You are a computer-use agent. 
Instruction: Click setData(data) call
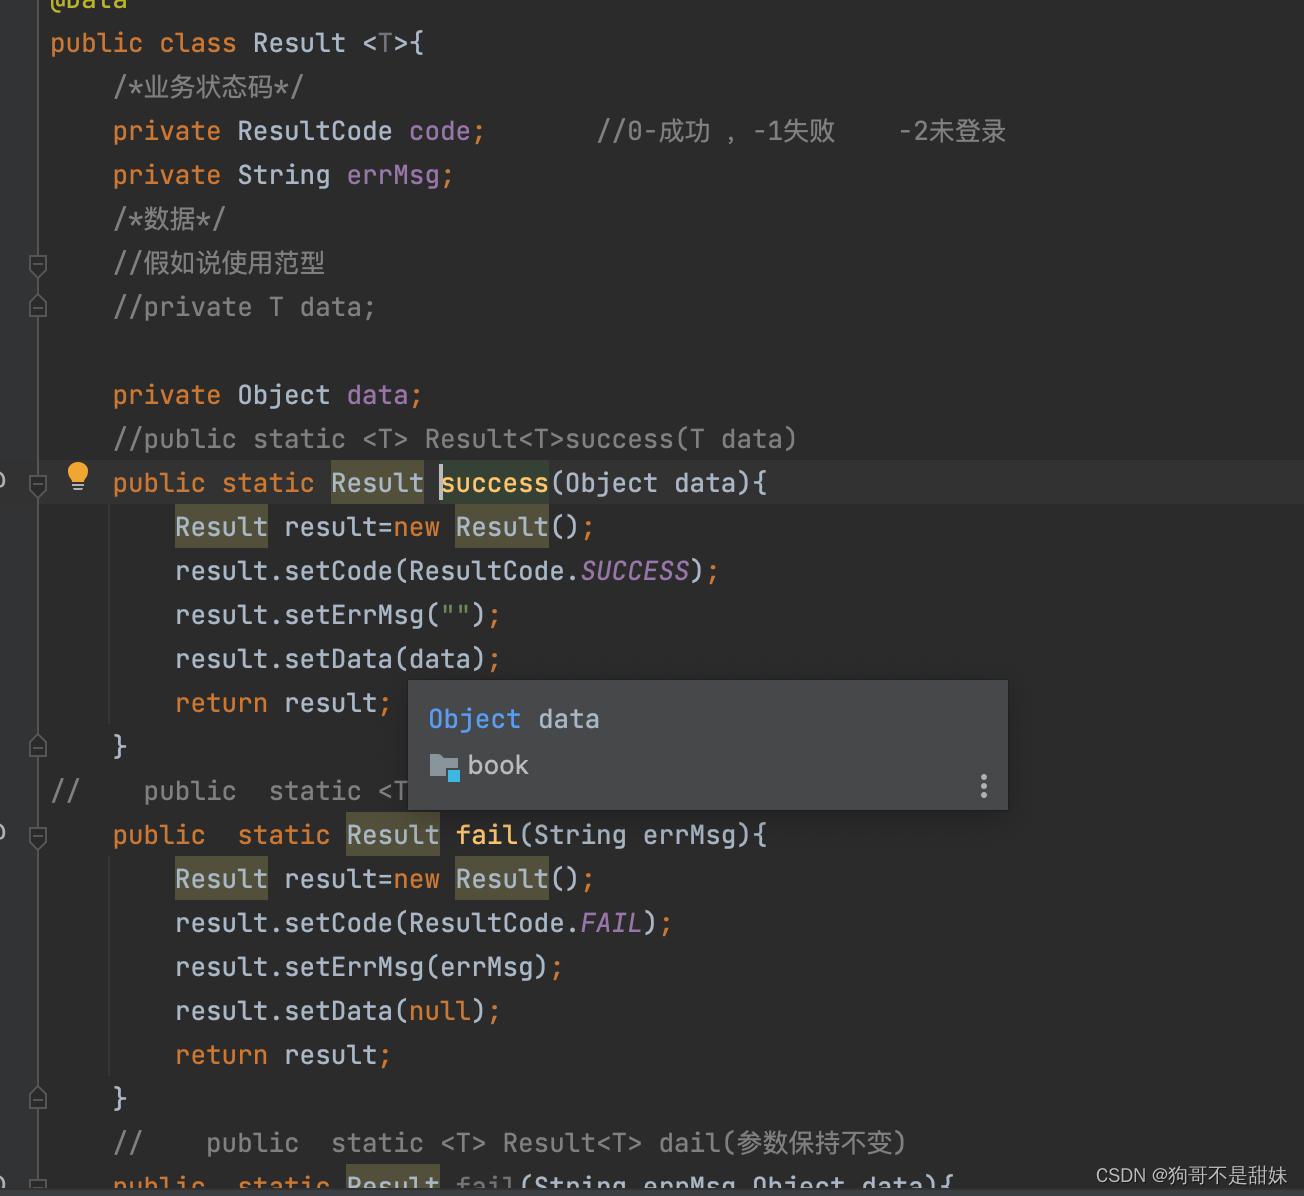click(x=385, y=659)
